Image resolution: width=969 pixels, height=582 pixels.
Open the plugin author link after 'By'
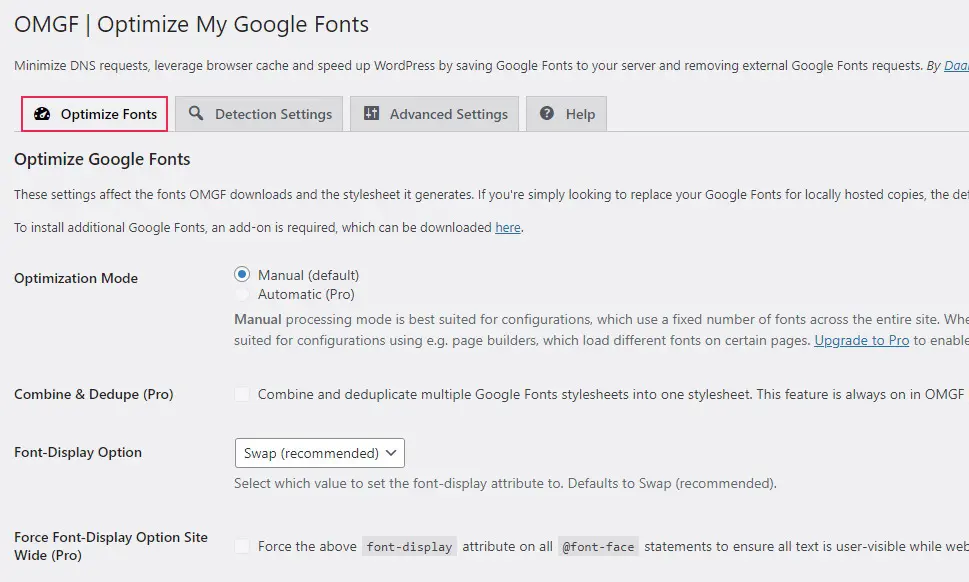956,65
